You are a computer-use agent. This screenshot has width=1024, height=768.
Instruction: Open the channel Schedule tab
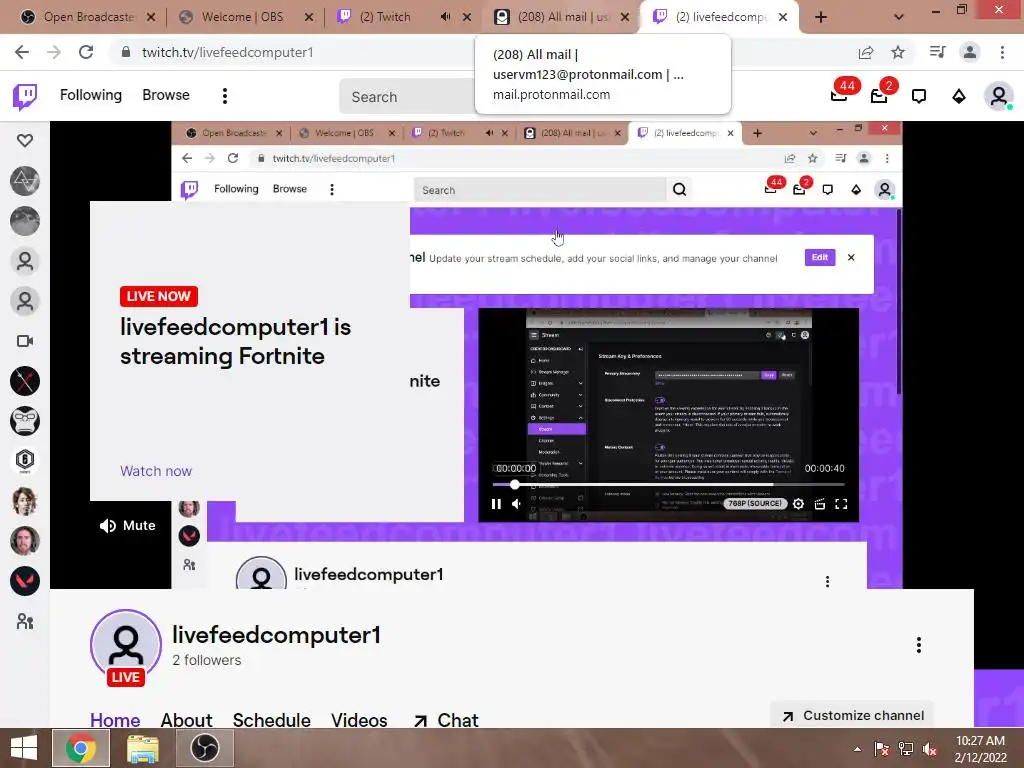click(272, 720)
